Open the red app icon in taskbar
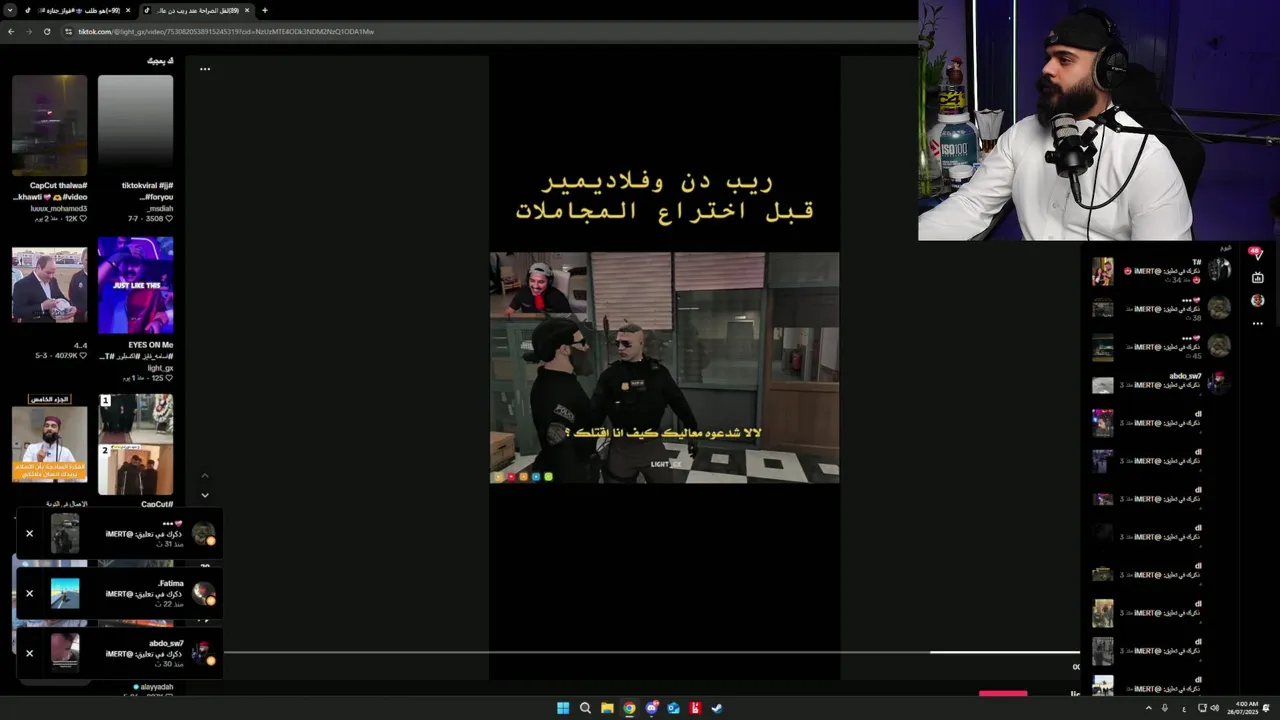 695,708
